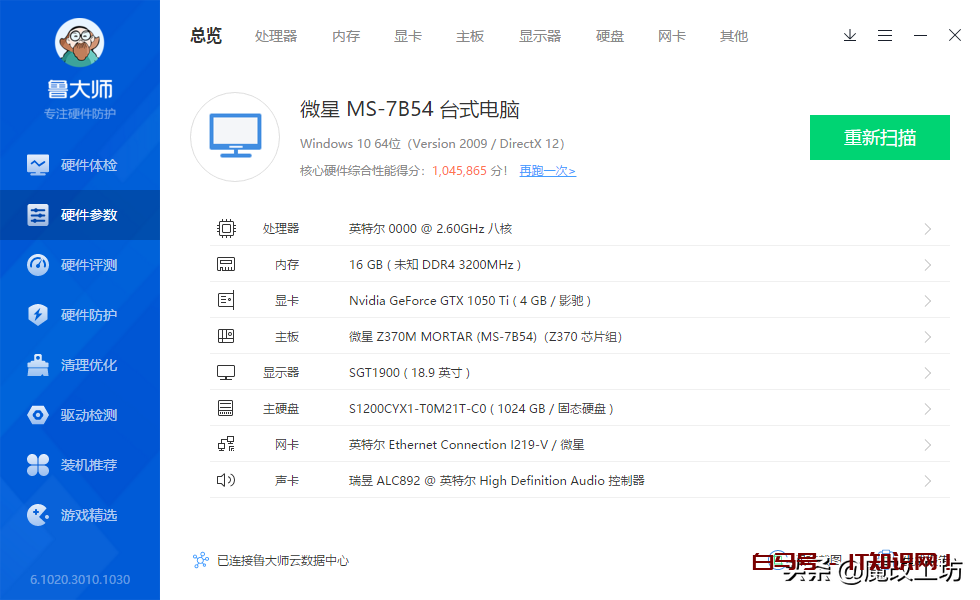Image resolution: width=980 pixels, height=600 pixels.
Task: Open the 硬盘 tab
Action: click(610, 36)
